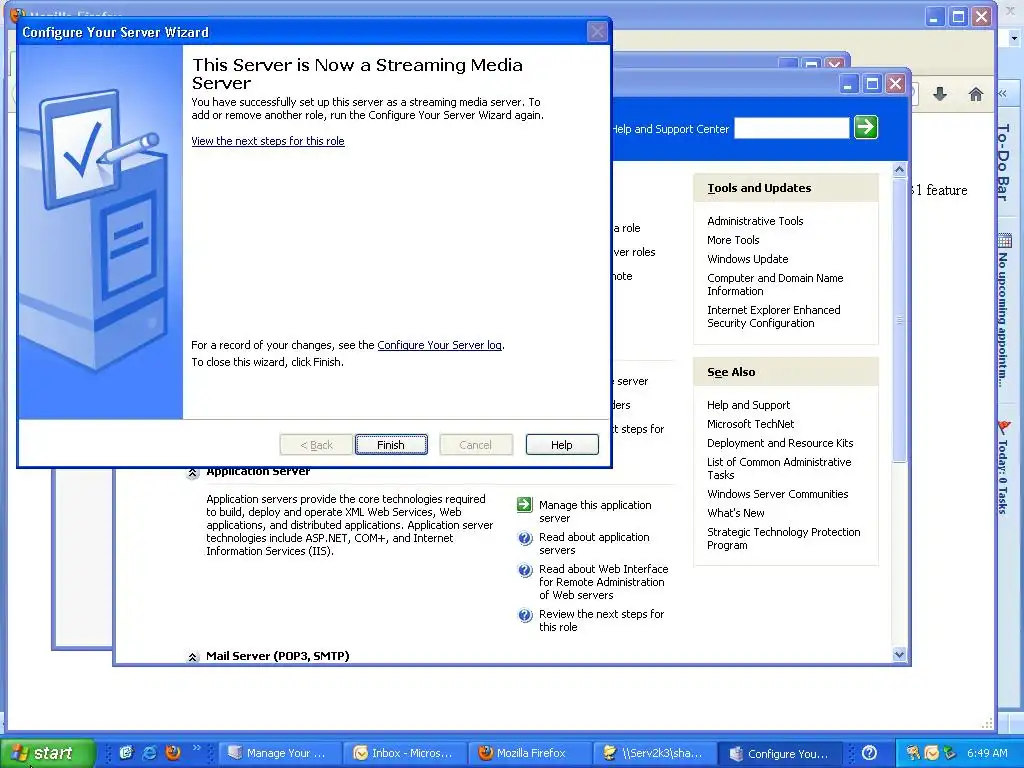1024x768 pixels.
Task: Switch to Manage Your Server taskbar button
Action: pyautogui.click(x=279, y=753)
